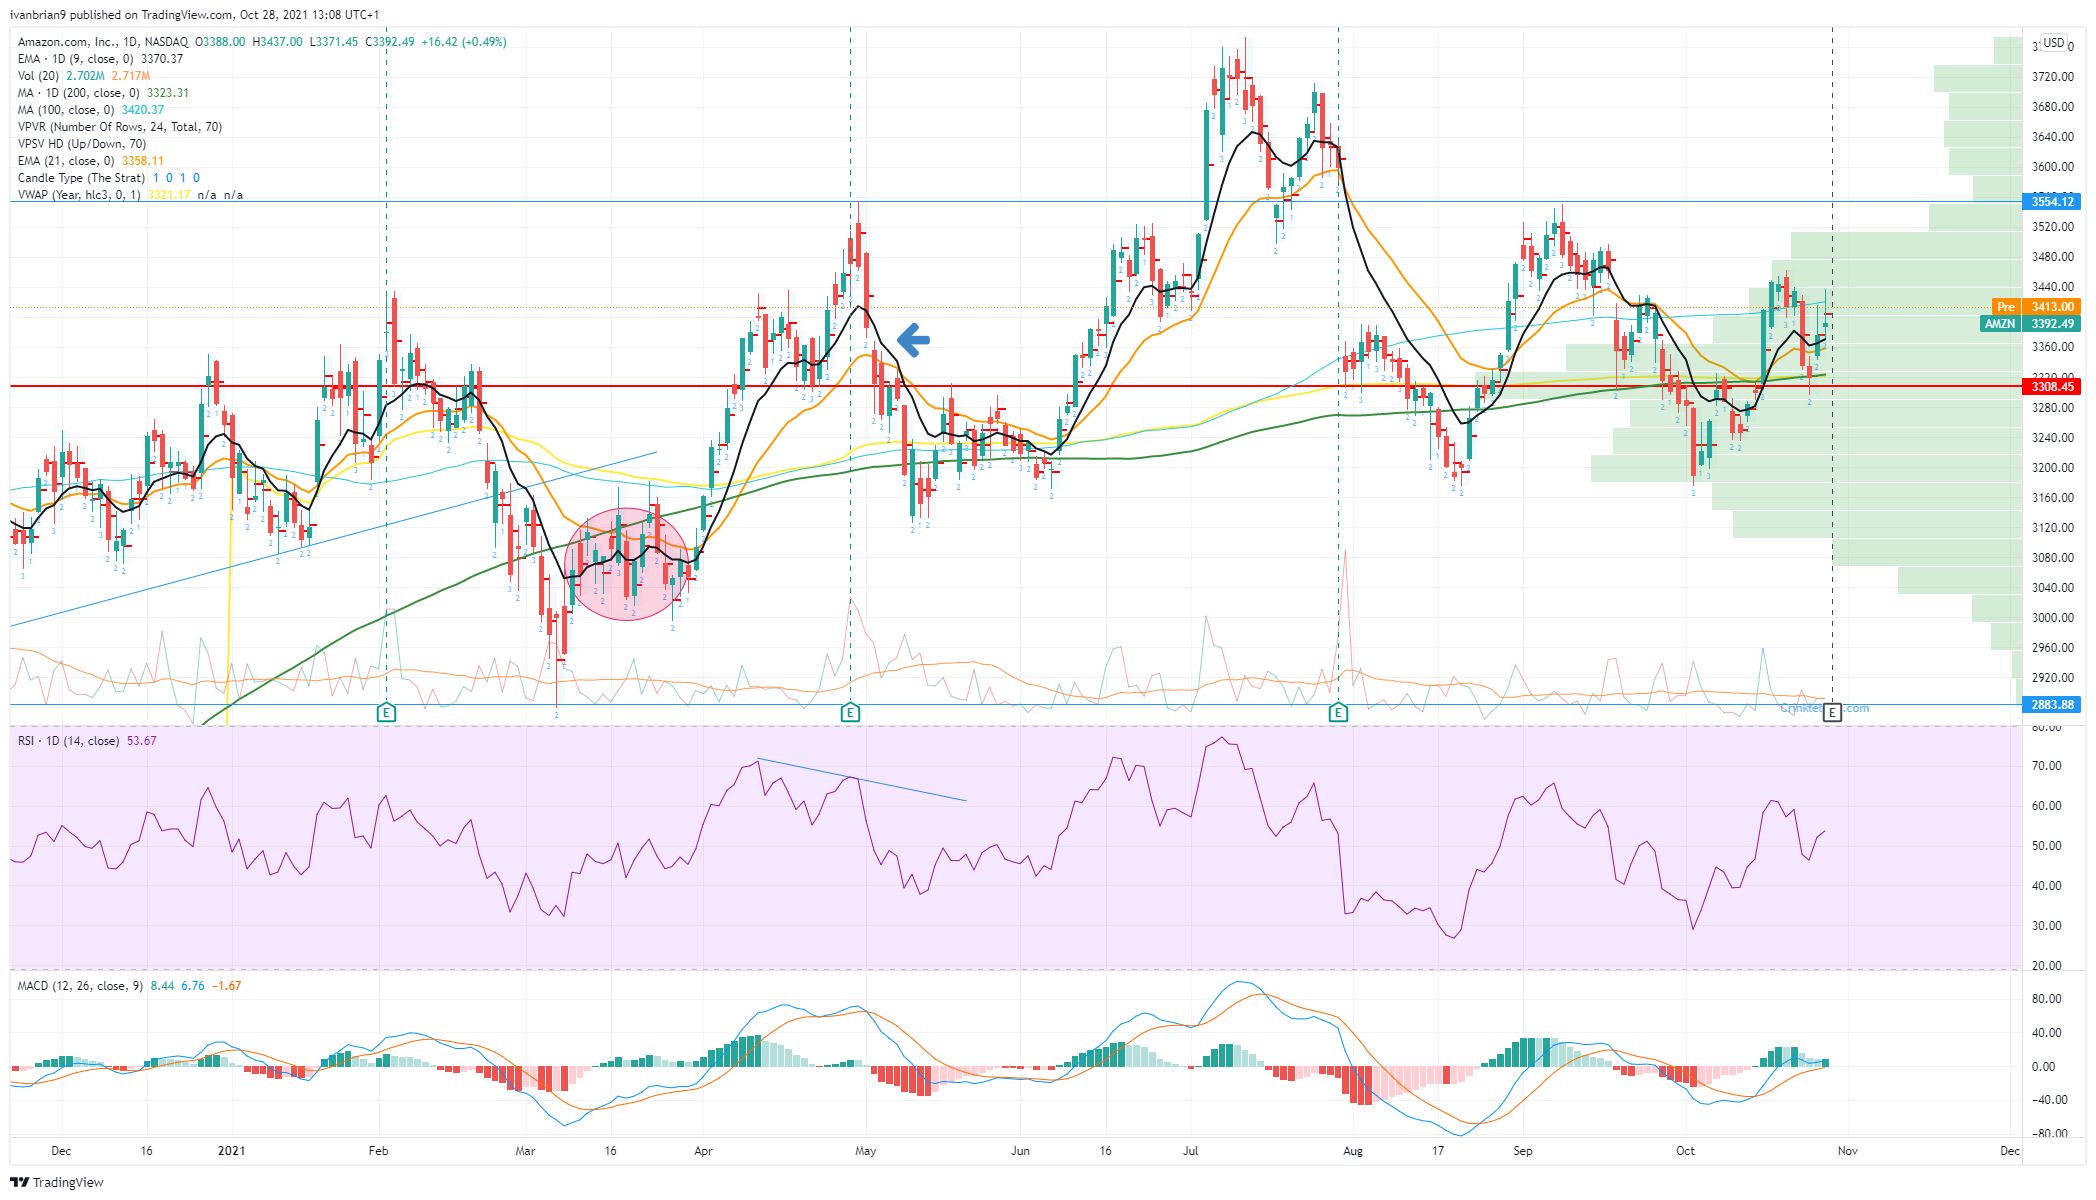Select the pink circle highlight in March

(x=627, y=564)
